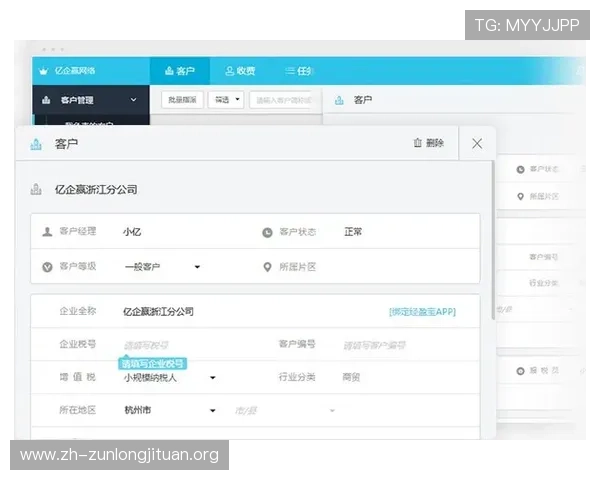Open the 筛选 dropdown
This screenshot has width=600, height=480.
click(x=227, y=100)
